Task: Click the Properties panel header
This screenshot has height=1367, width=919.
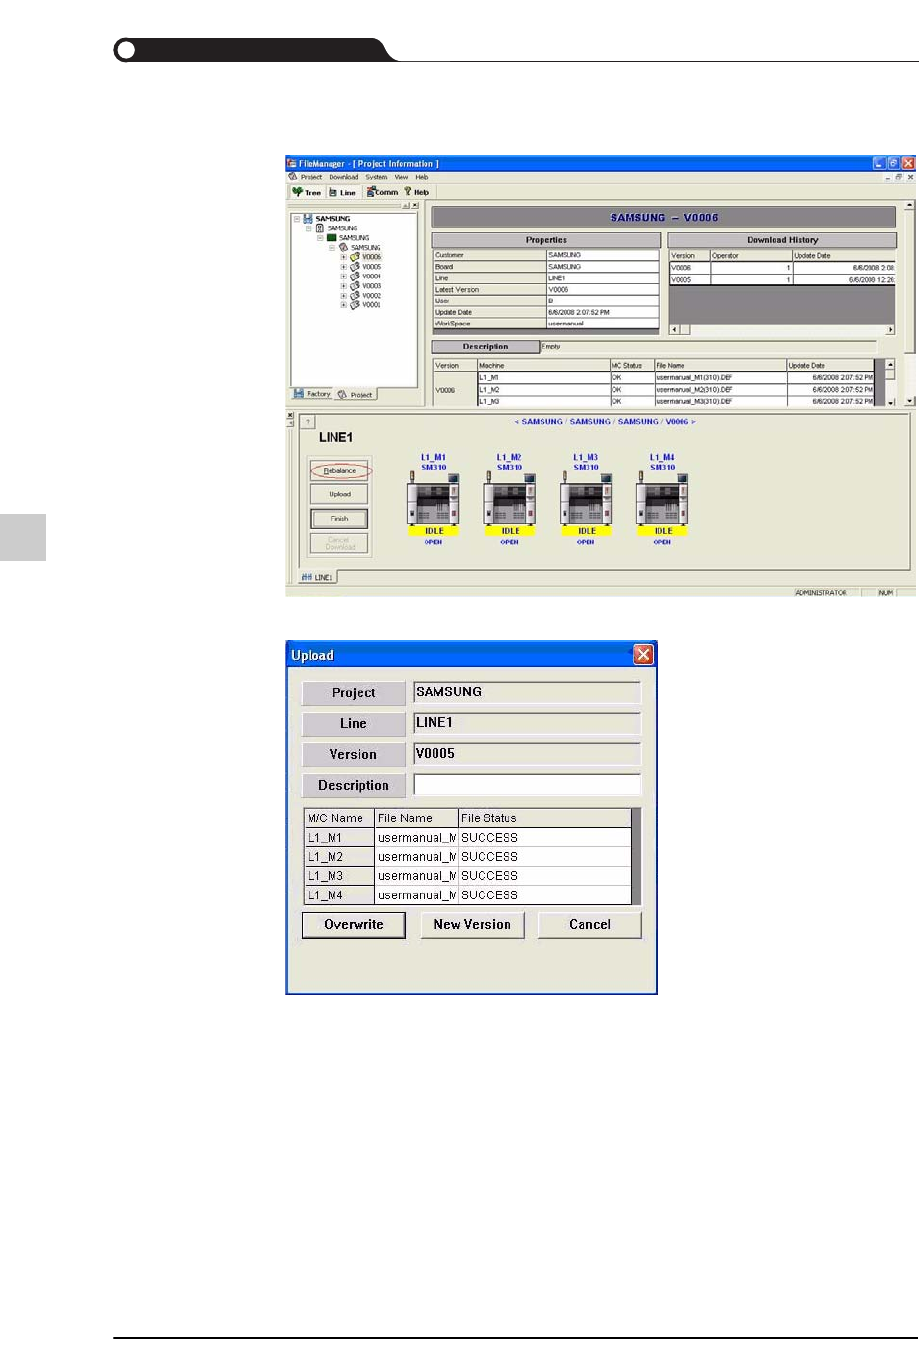Action: coord(546,240)
